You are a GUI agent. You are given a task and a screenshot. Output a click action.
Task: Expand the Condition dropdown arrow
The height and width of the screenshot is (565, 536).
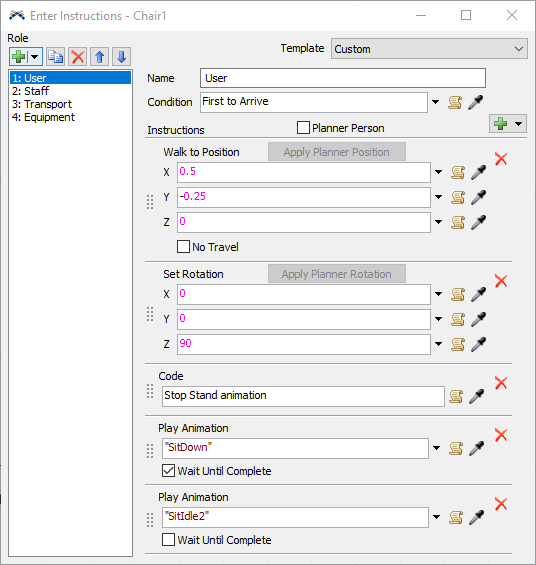pos(436,102)
